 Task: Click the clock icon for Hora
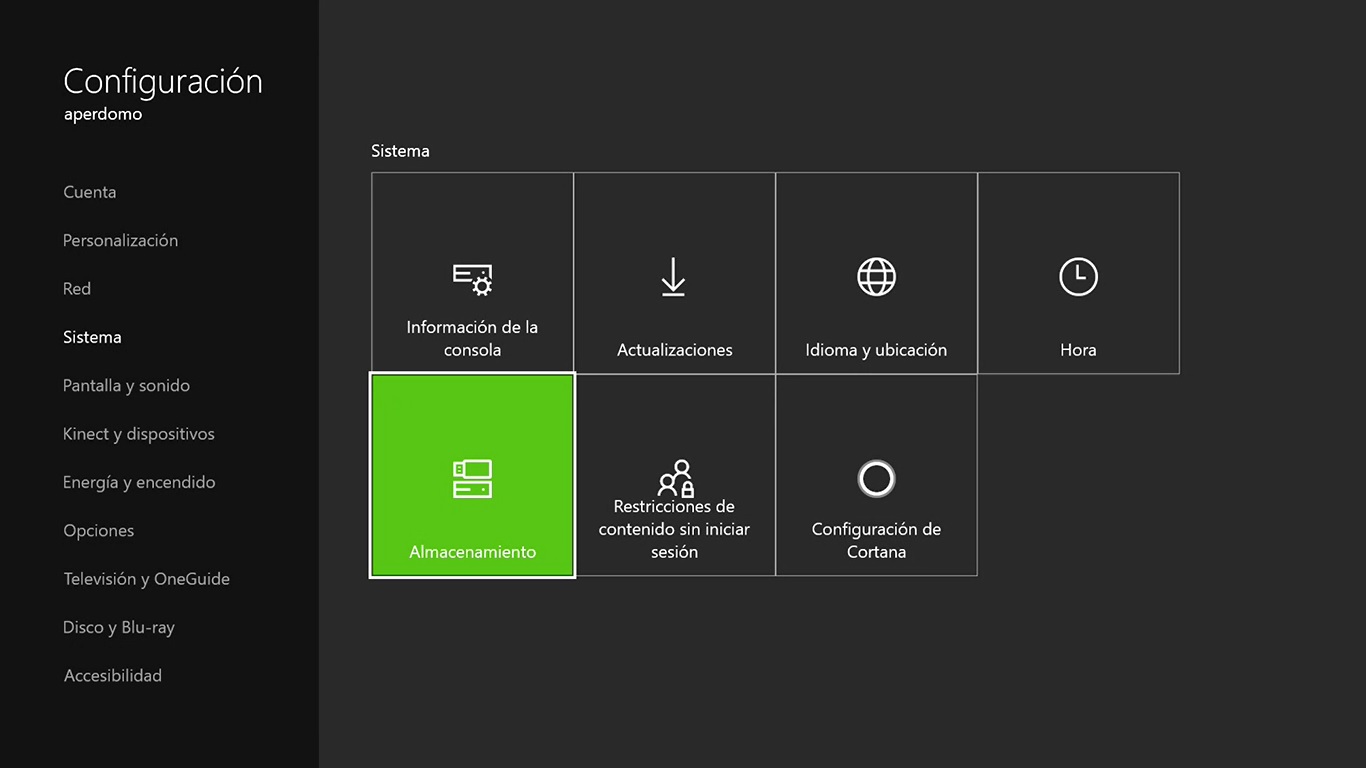pyautogui.click(x=1078, y=277)
